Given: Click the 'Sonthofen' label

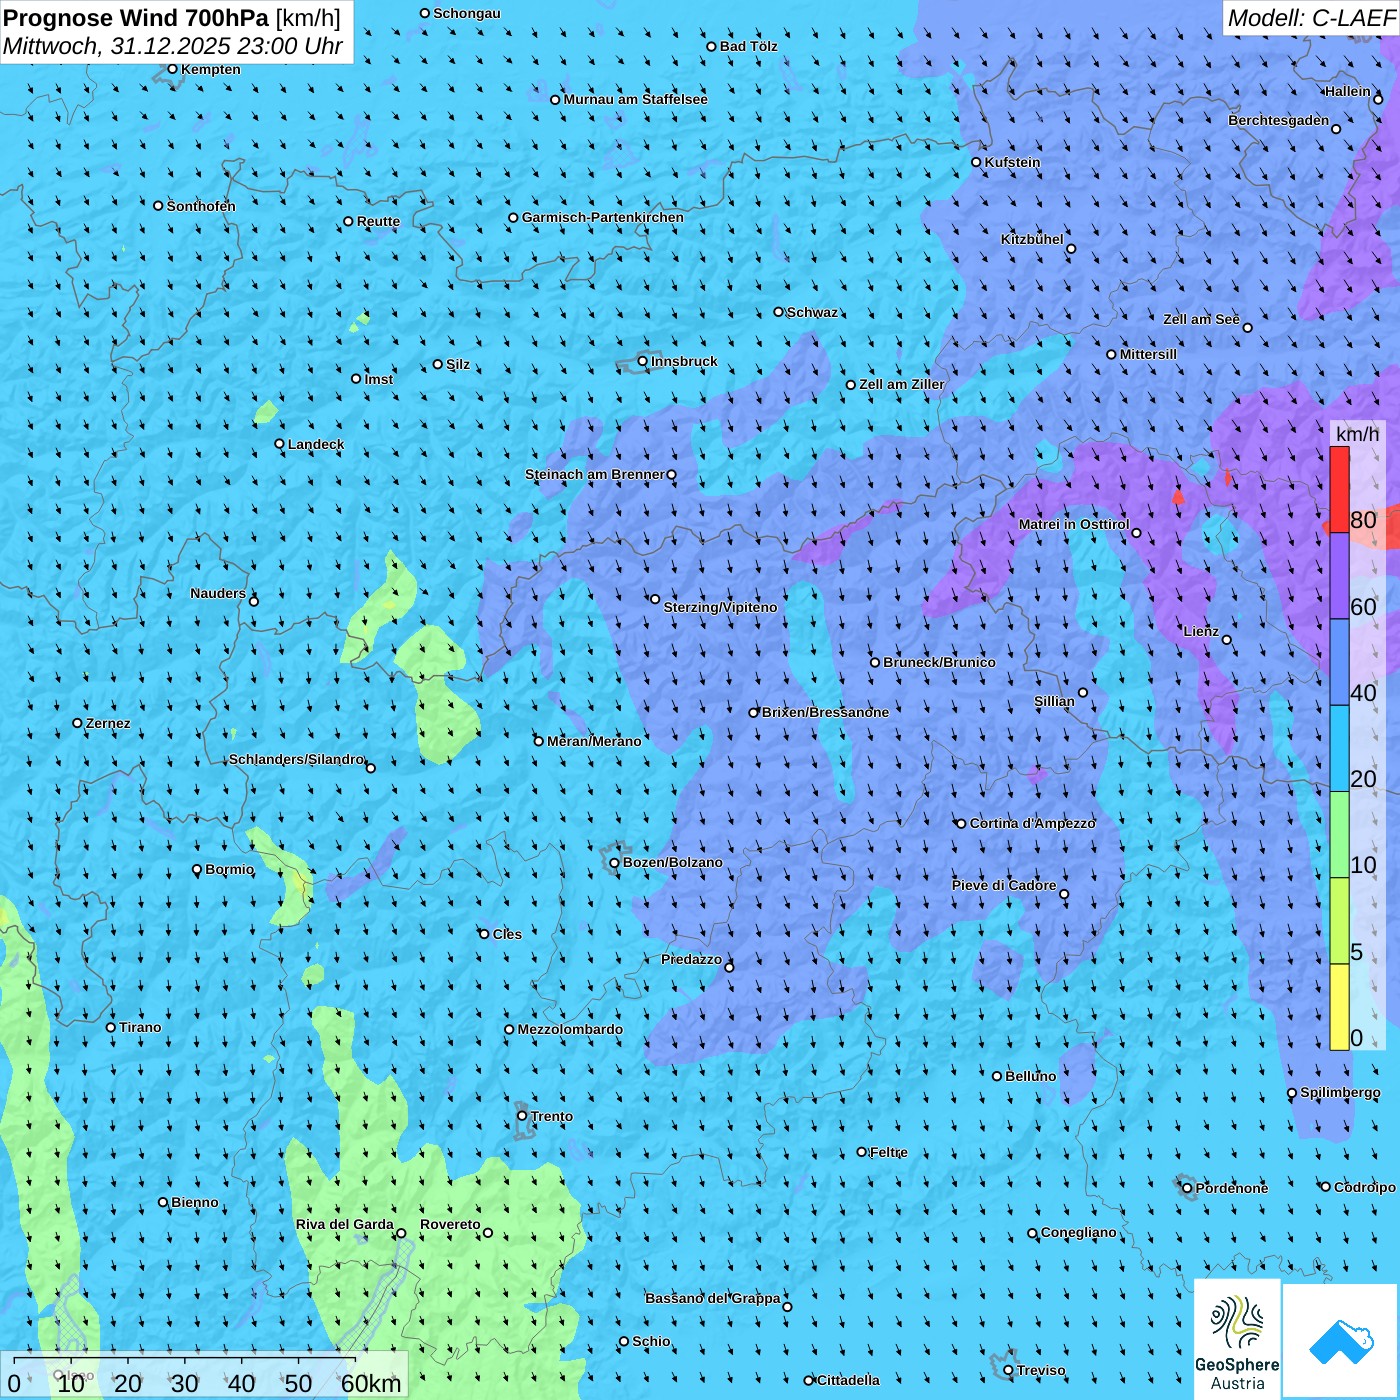Looking at the screenshot, I should [201, 206].
